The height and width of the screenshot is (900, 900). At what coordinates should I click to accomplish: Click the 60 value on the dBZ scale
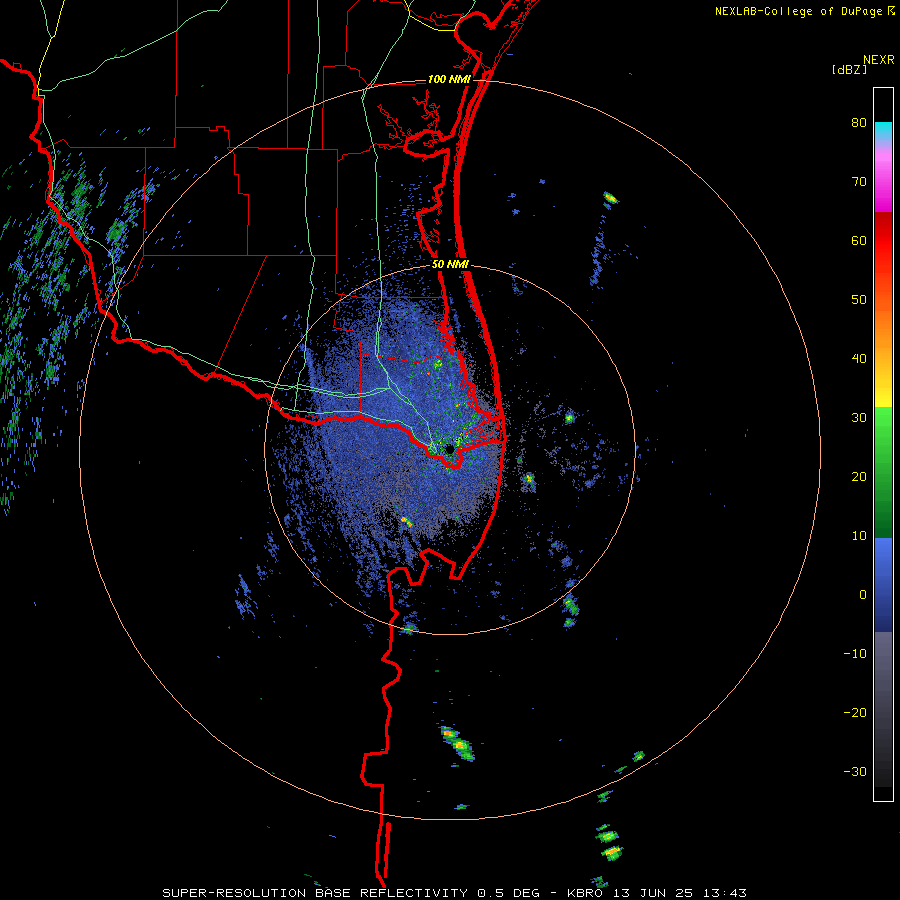click(x=859, y=241)
